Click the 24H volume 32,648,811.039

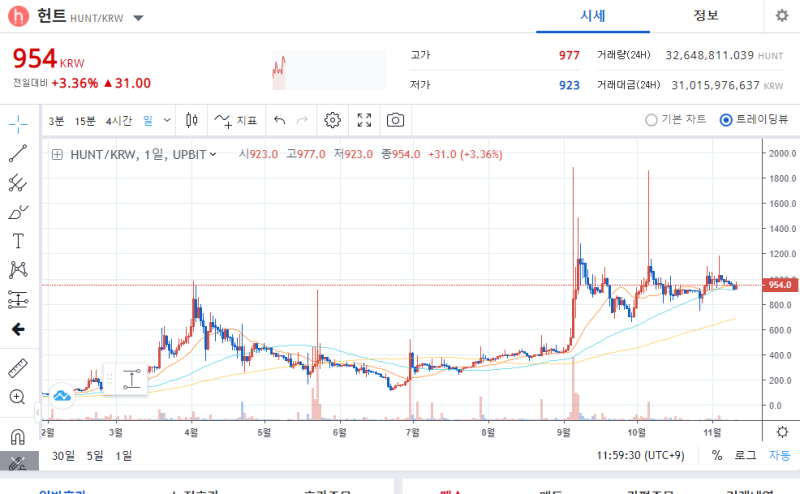709,55
